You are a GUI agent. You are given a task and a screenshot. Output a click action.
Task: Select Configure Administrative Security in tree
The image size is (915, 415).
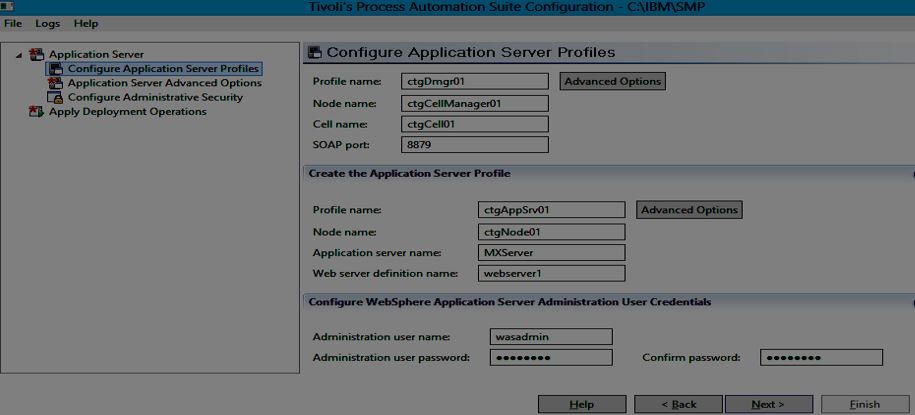coord(155,97)
